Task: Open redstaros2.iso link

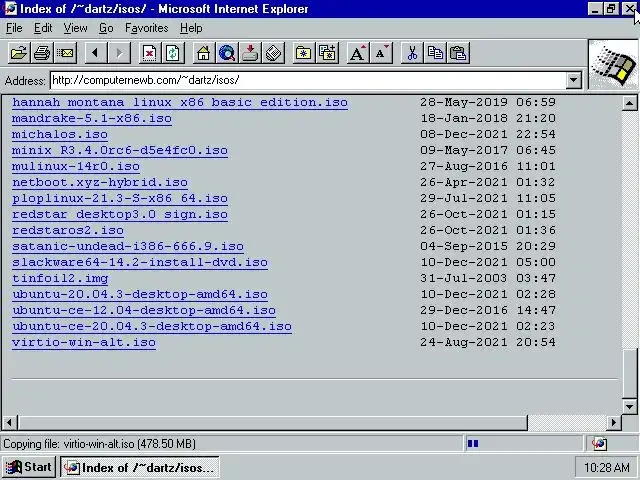Action: point(68,230)
